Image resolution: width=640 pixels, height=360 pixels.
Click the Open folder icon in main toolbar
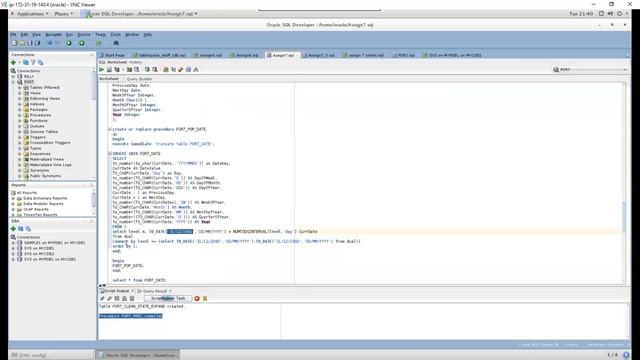point(22,43)
